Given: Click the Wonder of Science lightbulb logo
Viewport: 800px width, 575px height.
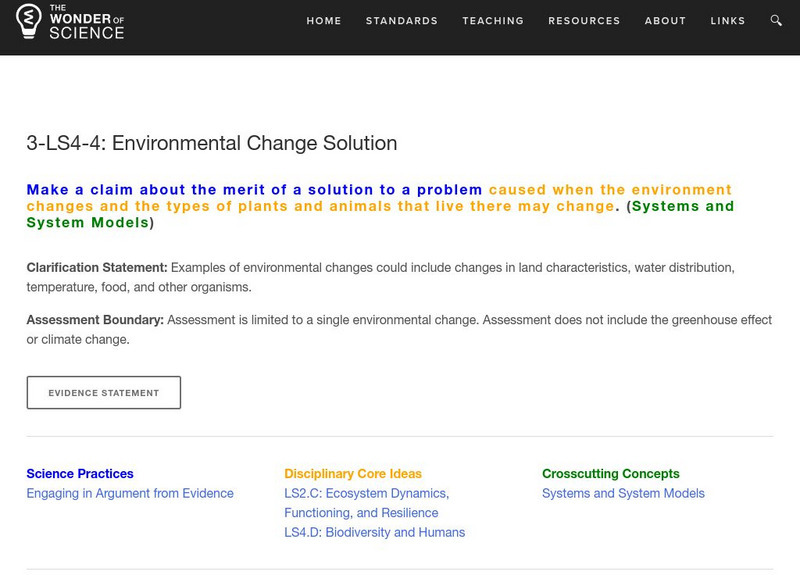Looking at the screenshot, I should click(27, 21).
